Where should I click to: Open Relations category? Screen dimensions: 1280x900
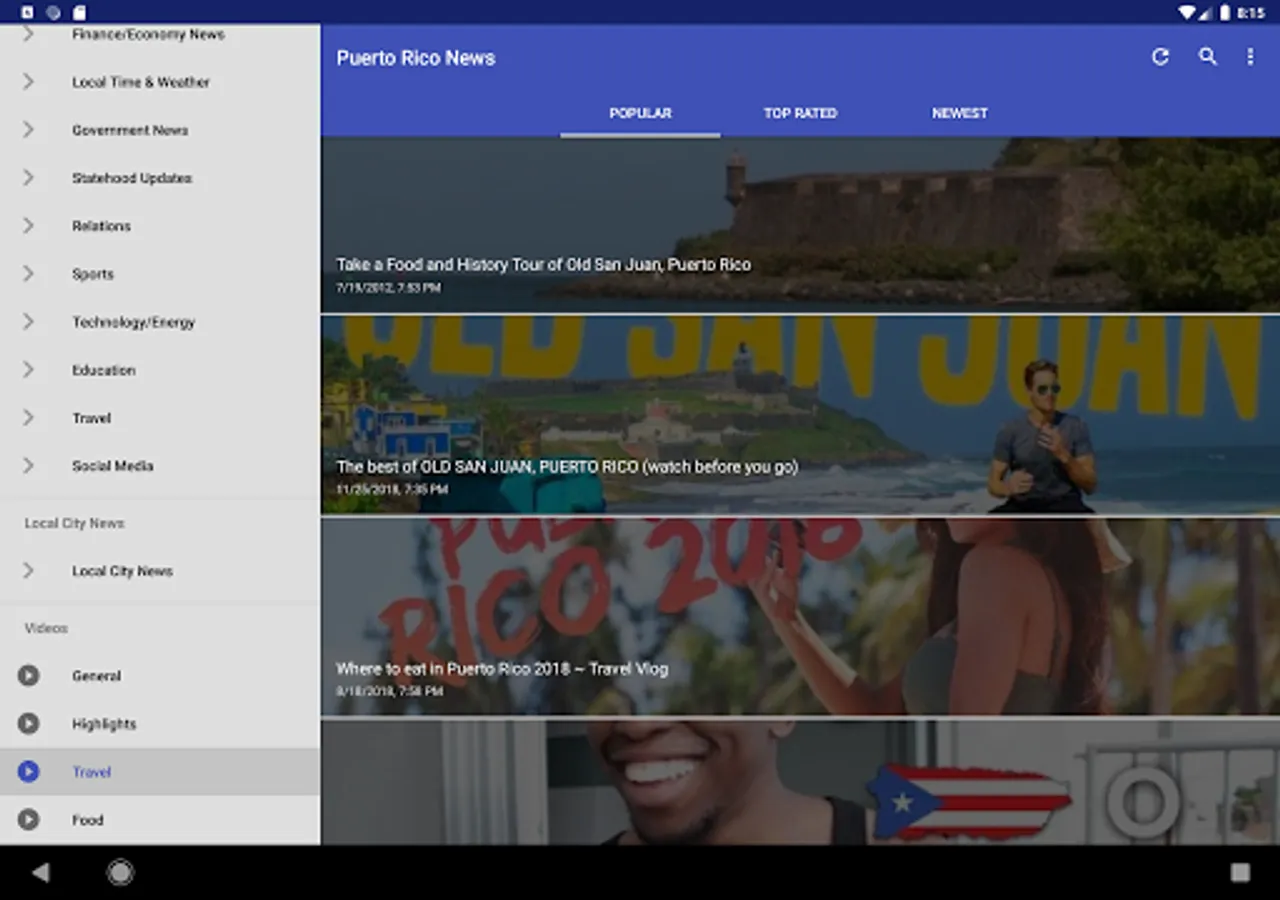(160, 226)
